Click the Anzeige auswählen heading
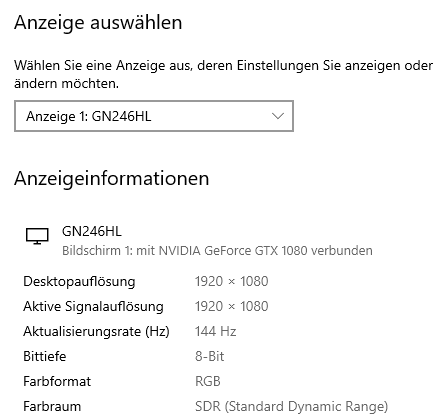The width and height of the screenshot is (444, 420). (x=98, y=23)
